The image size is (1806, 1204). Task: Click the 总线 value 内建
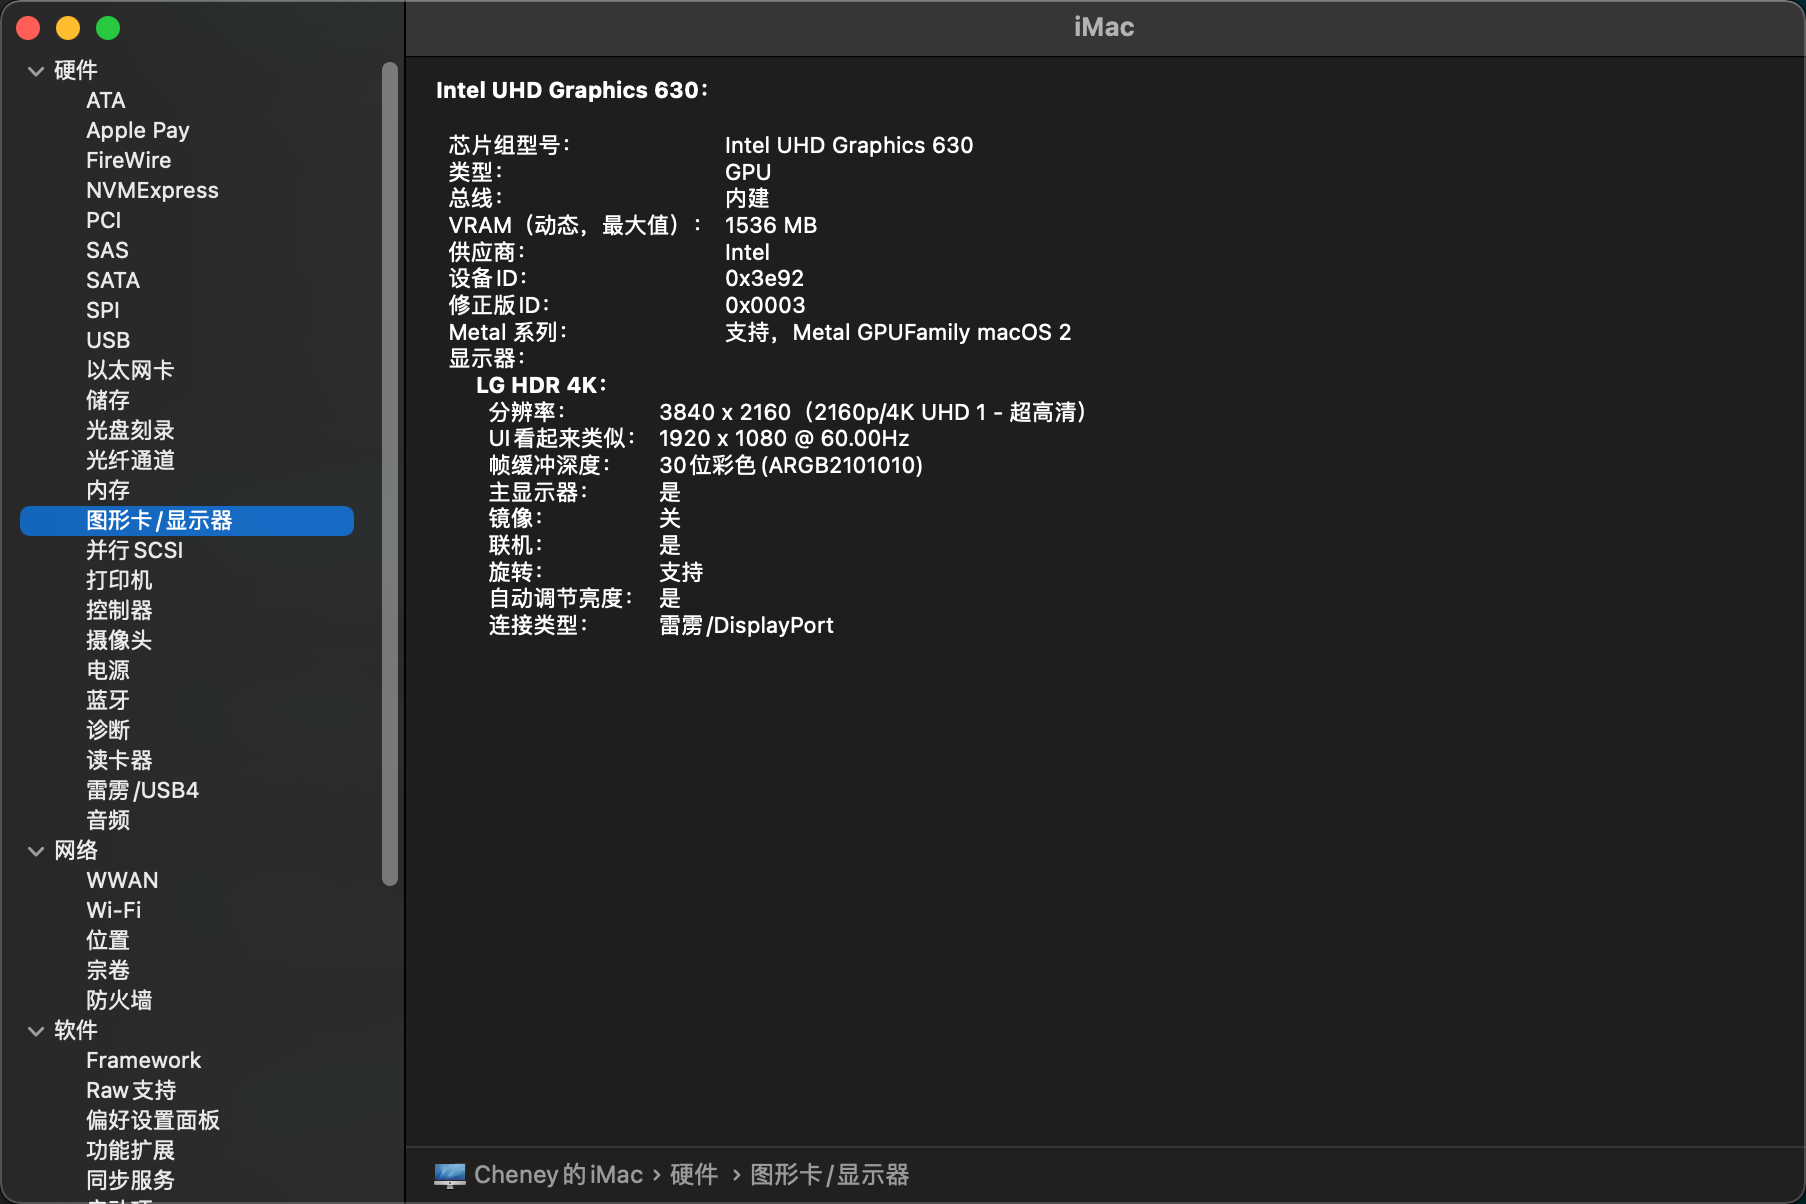pos(747,199)
